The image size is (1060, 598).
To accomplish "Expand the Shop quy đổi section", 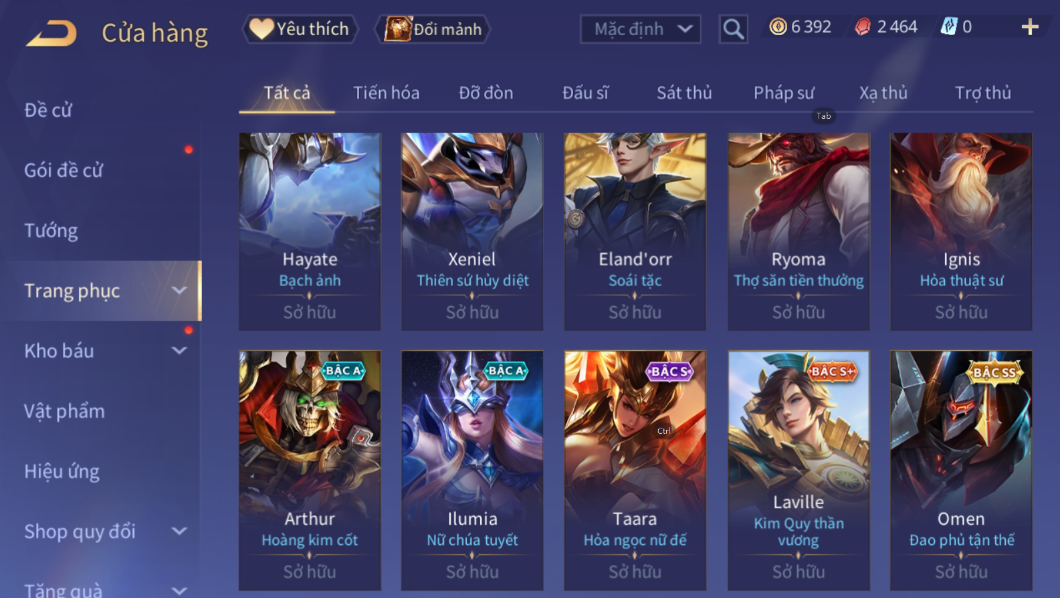I will point(179,531).
